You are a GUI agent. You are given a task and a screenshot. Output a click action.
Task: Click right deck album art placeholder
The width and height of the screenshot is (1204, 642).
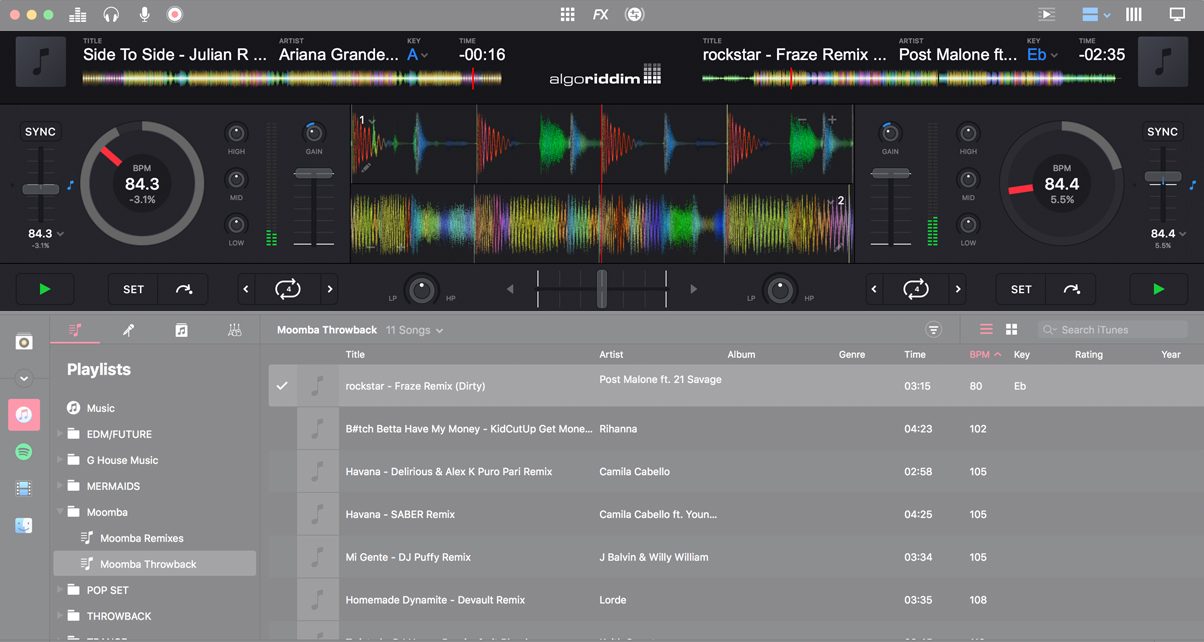pos(1162,62)
